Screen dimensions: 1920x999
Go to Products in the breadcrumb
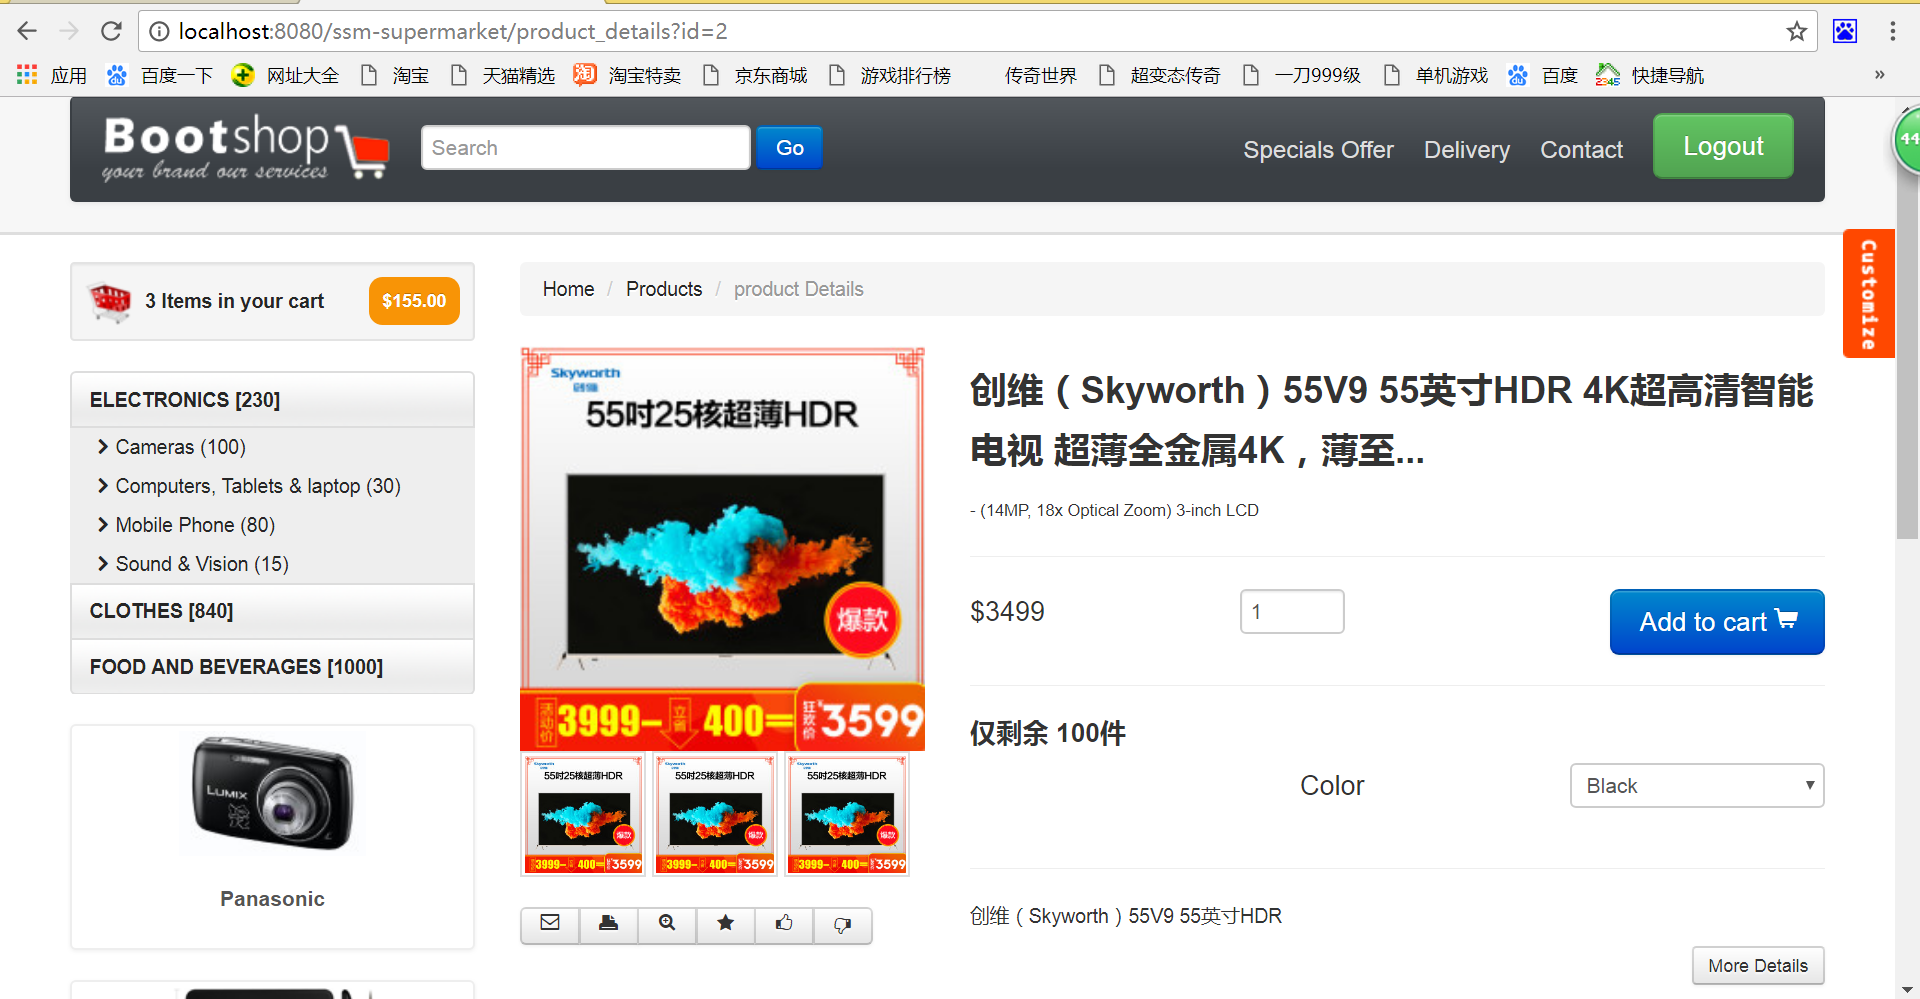click(664, 289)
